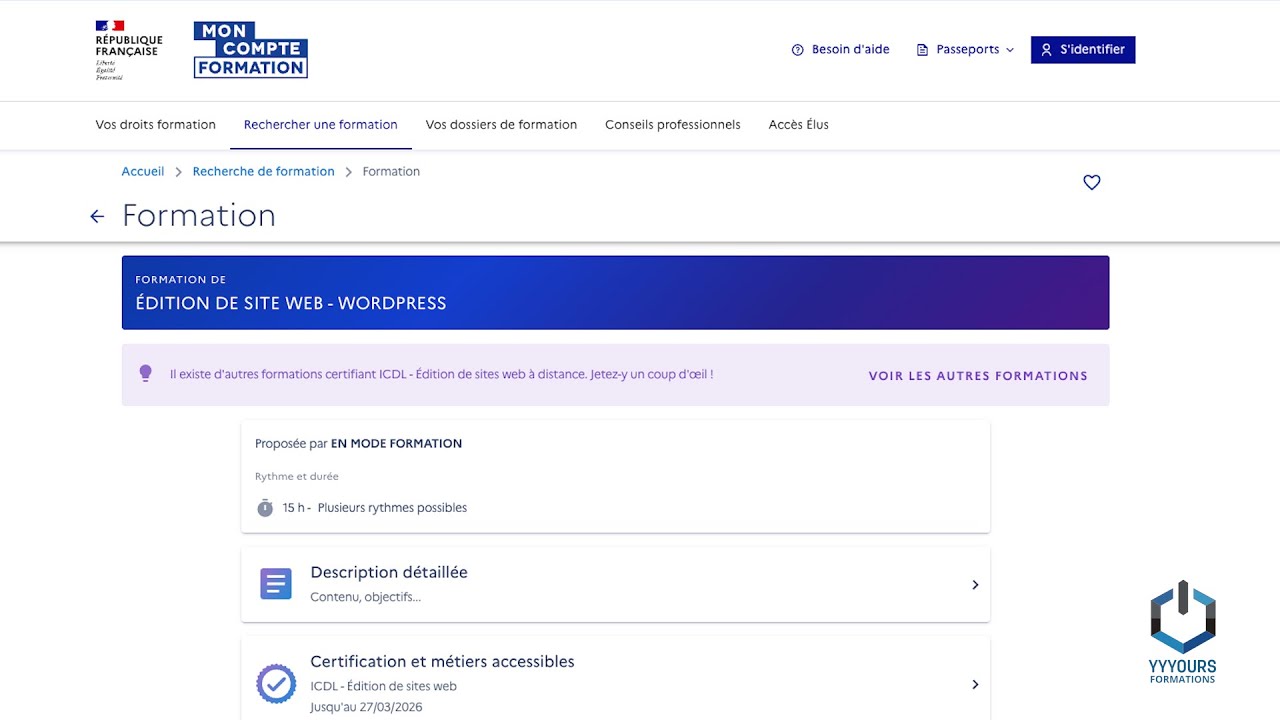The image size is (1280, 720).
Task: Go to Vos dossiers de formation
Action: coord(501,125)
